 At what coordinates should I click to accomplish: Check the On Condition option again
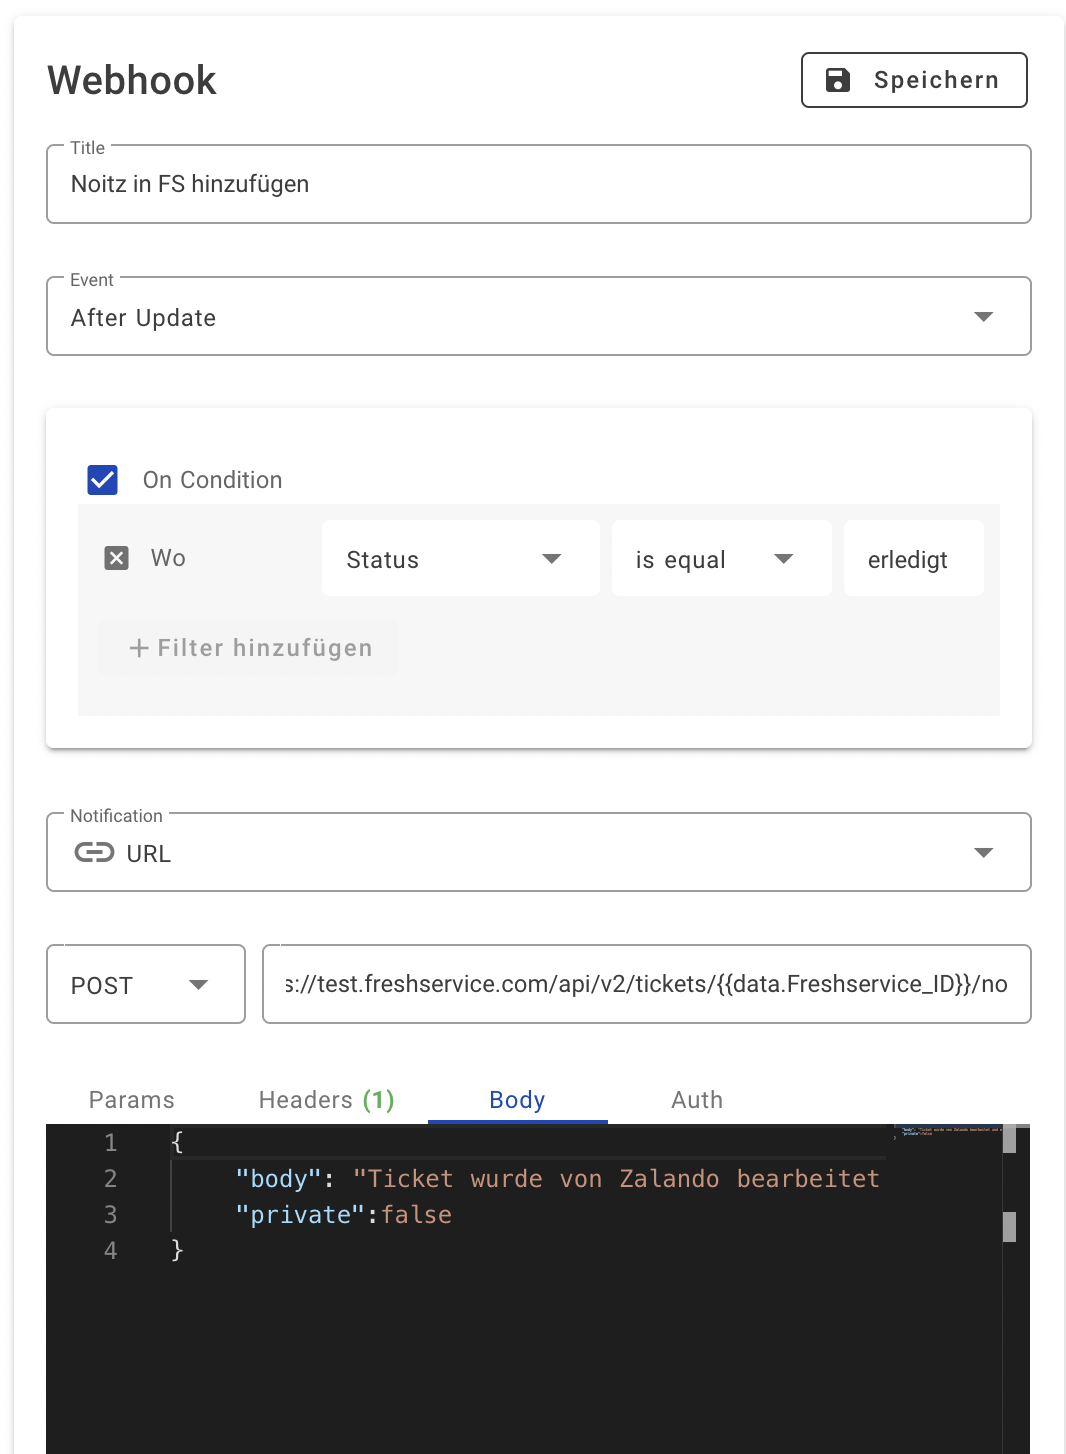102,480
